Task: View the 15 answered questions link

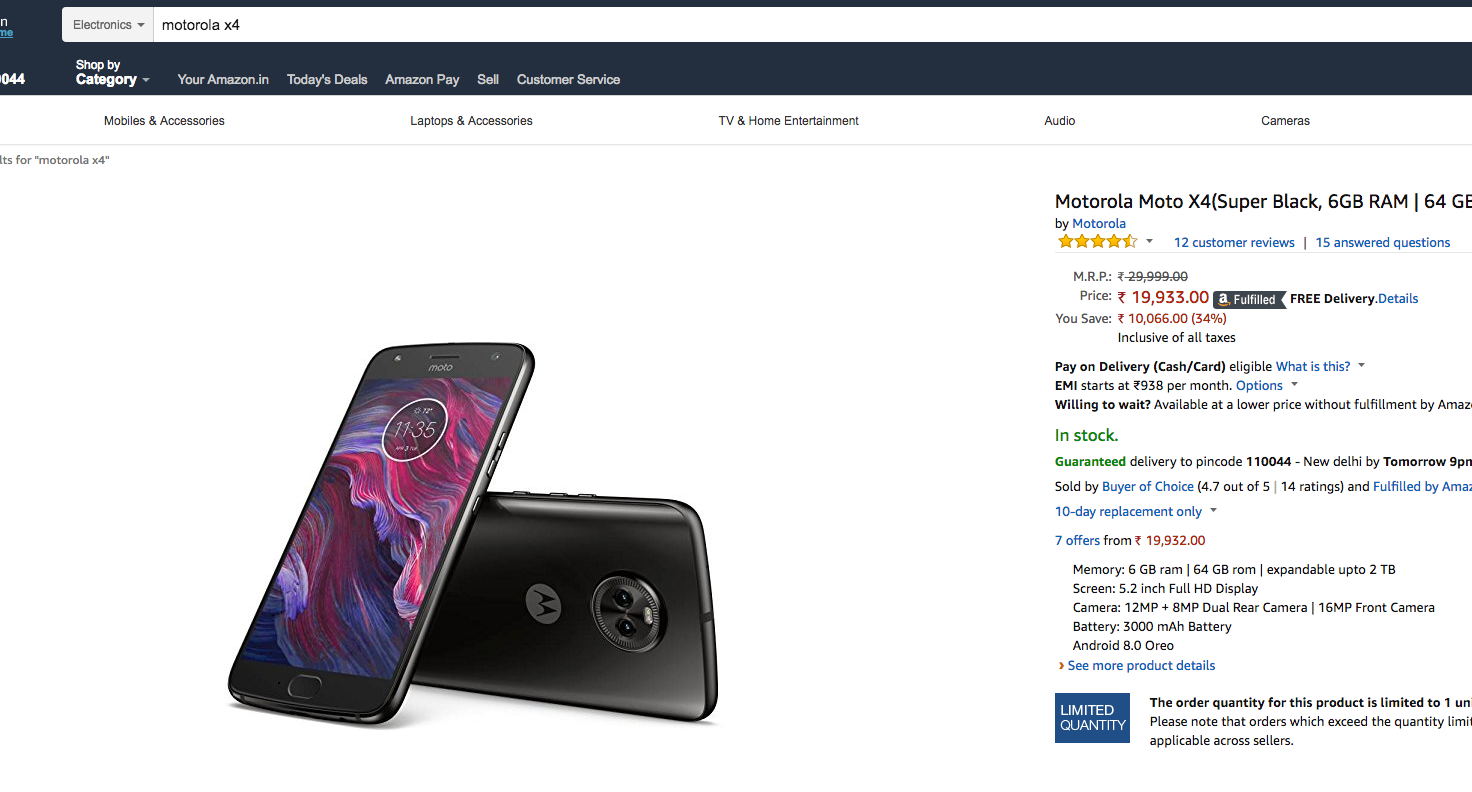Action: pyautogui.click(x=1382, y=243)
